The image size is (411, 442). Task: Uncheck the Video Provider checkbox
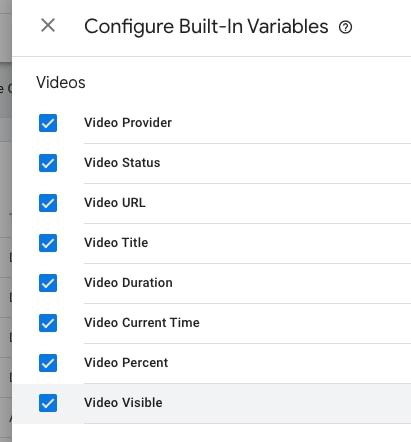tap(48, 123)
